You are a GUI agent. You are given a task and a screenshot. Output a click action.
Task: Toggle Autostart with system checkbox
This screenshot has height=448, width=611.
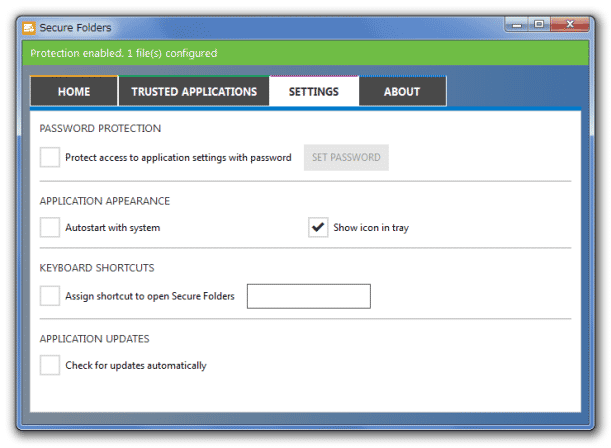49,228
